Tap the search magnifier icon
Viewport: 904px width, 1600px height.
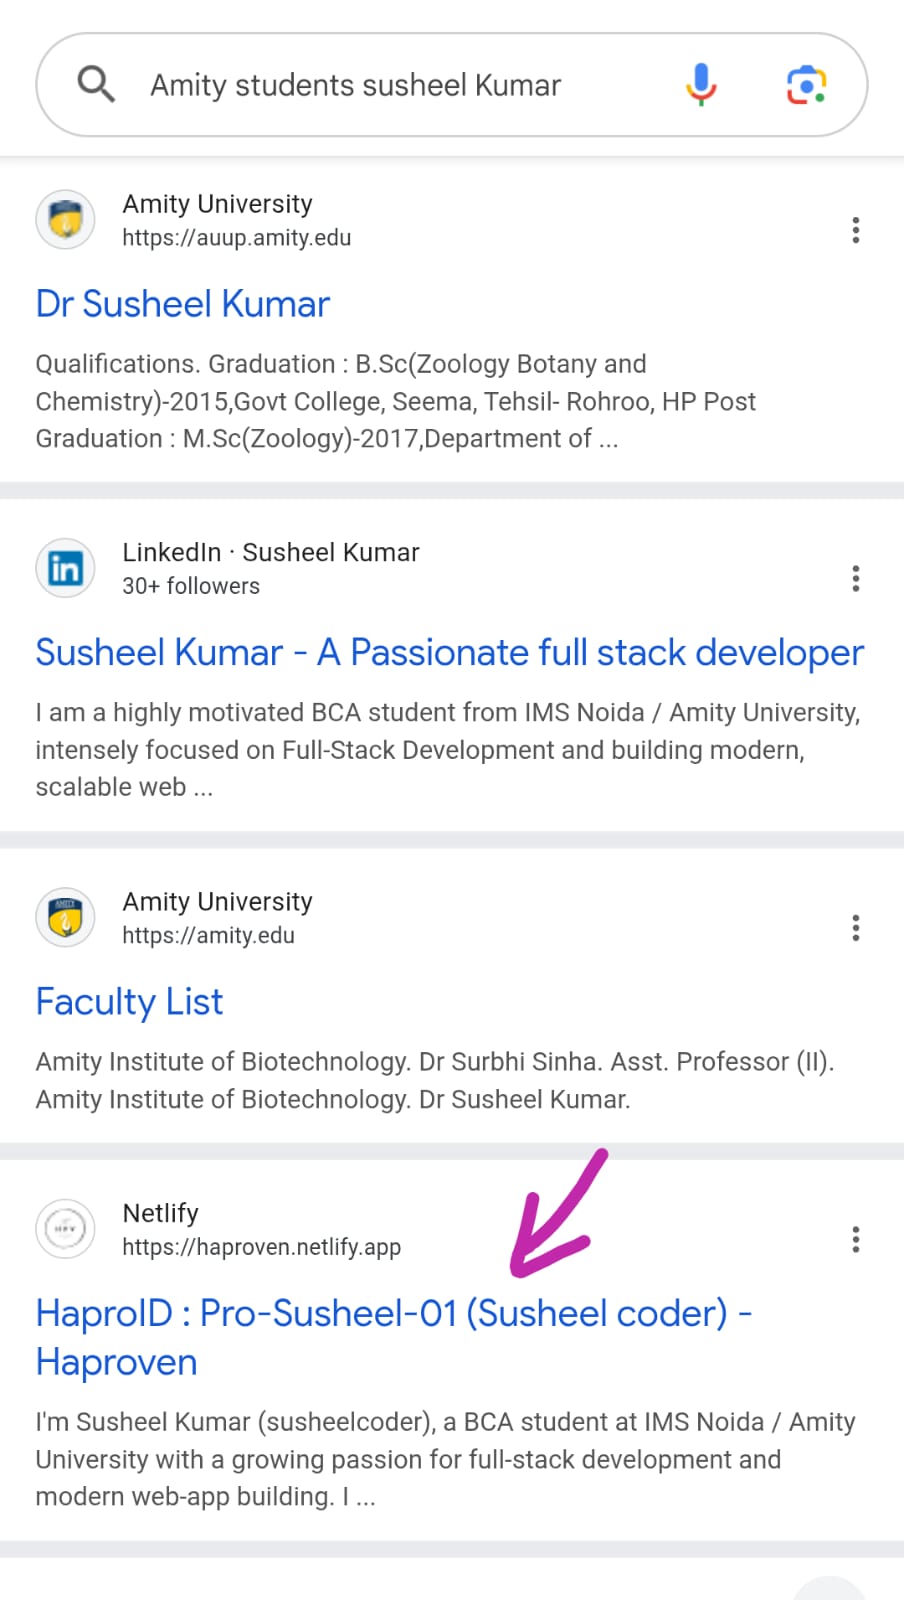(96, 85)
